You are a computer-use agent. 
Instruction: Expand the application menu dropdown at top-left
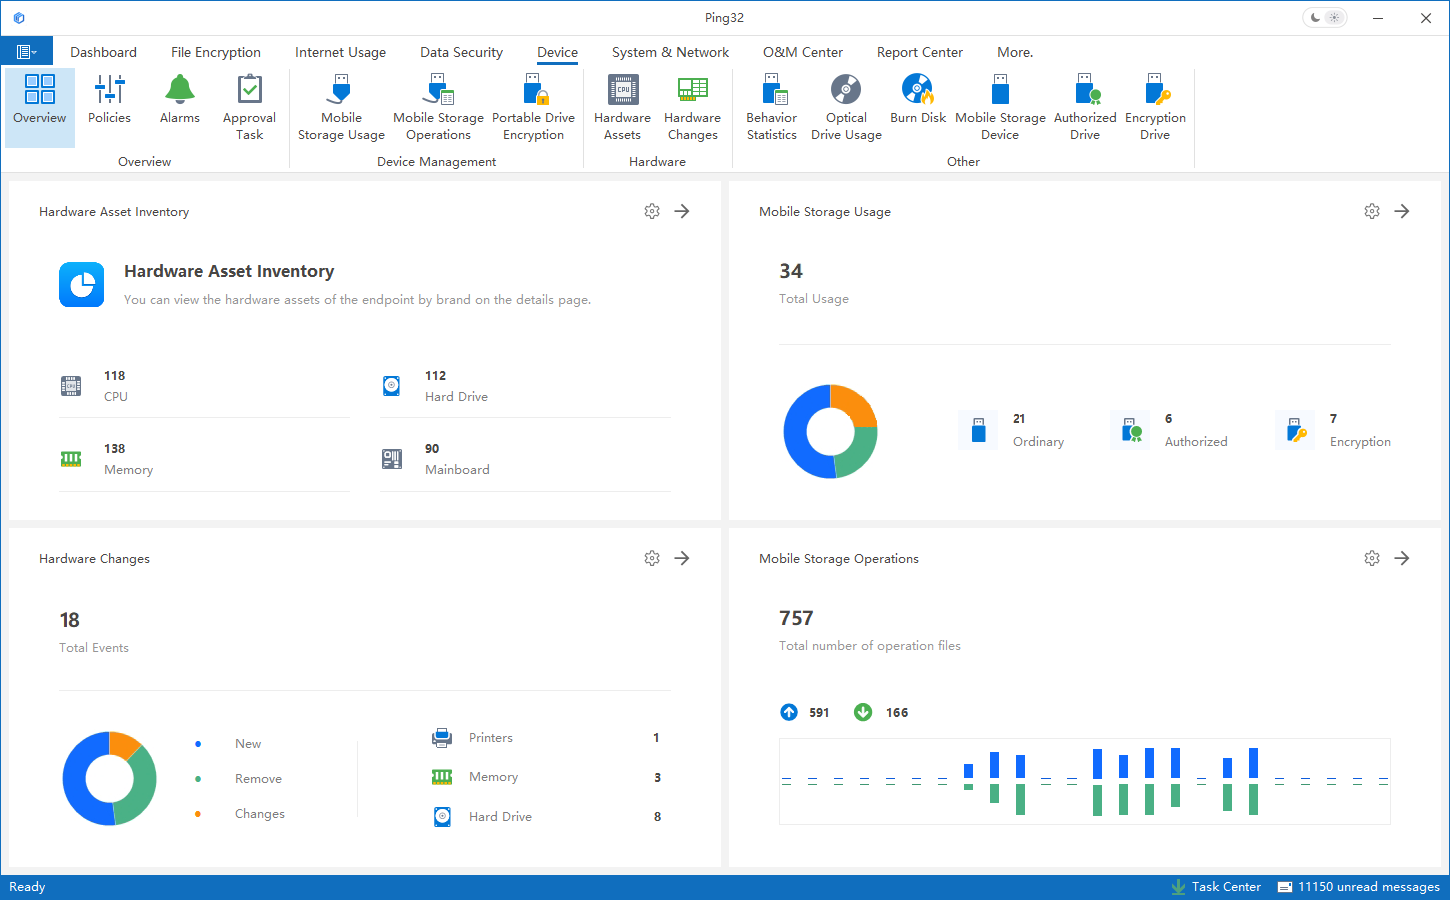click(x=26, y=52)
